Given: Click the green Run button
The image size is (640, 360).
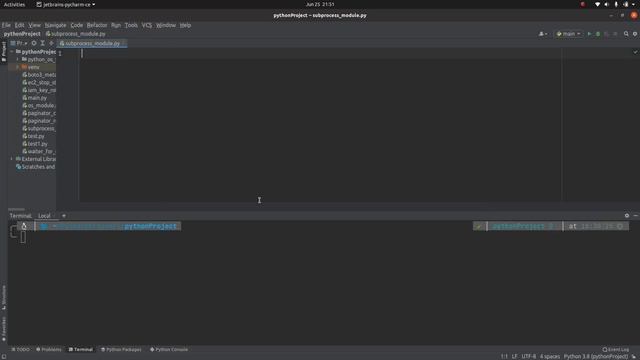Looking at the screenshot, I should (589, 34).
